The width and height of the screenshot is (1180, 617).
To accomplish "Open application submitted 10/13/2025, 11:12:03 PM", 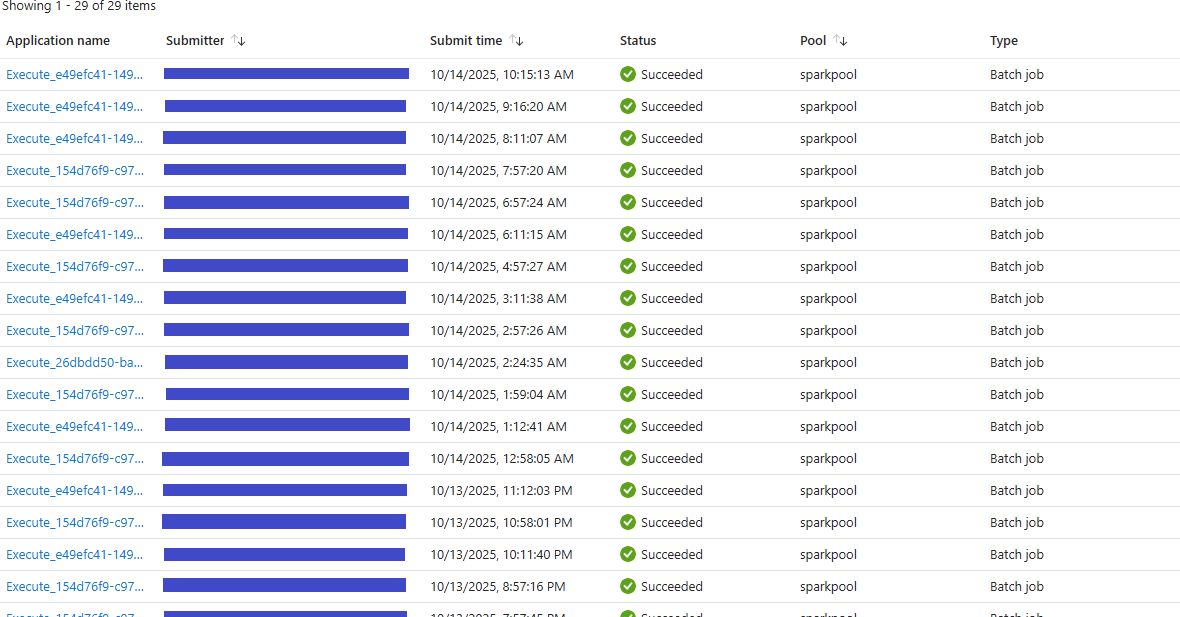I will (75, 491).
